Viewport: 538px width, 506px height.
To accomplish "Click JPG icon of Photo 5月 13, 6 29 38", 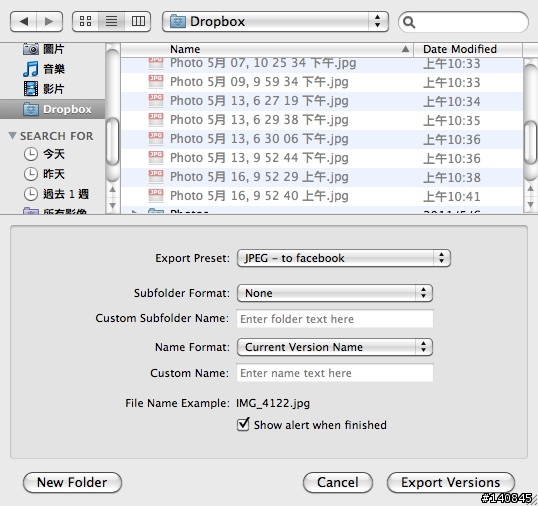I will click(156, 119).
